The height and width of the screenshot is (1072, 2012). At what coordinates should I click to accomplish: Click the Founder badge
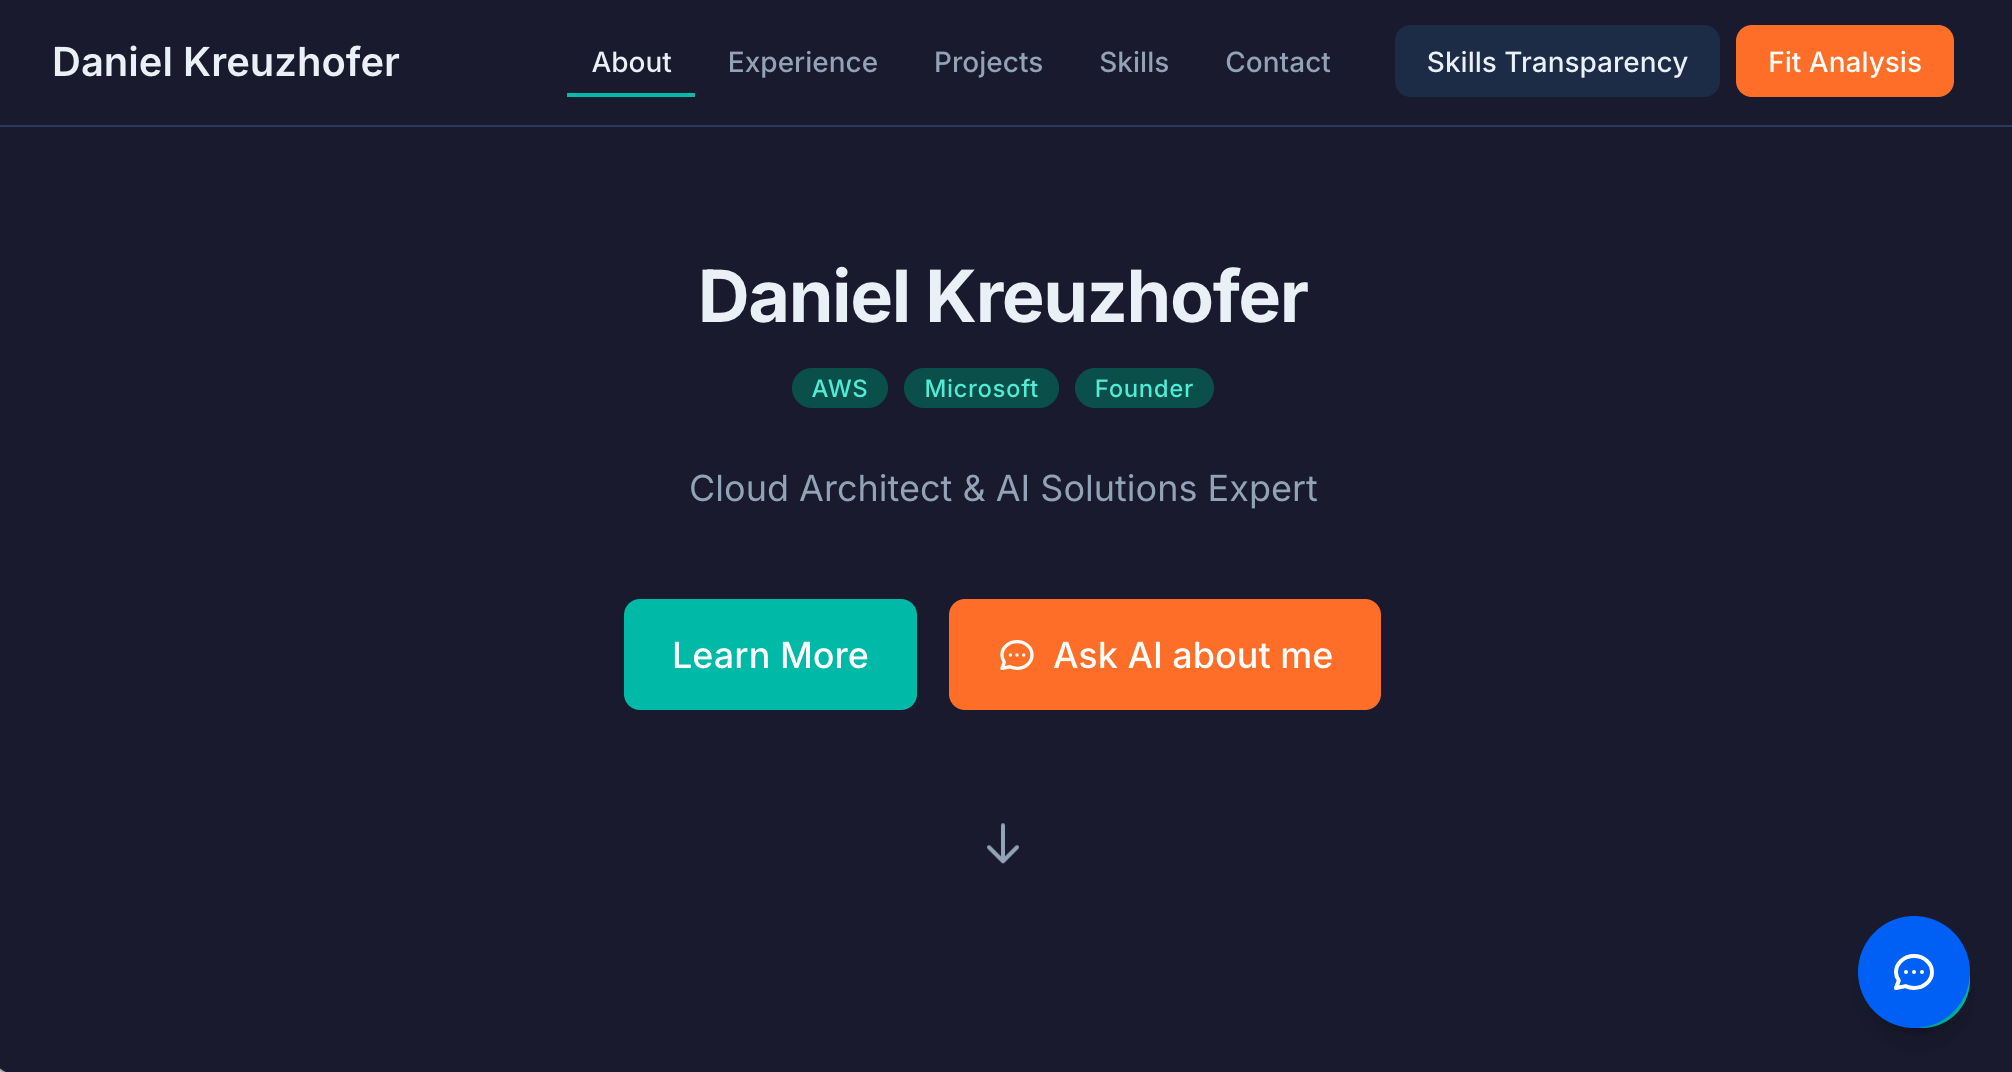tap(1143, 388)
